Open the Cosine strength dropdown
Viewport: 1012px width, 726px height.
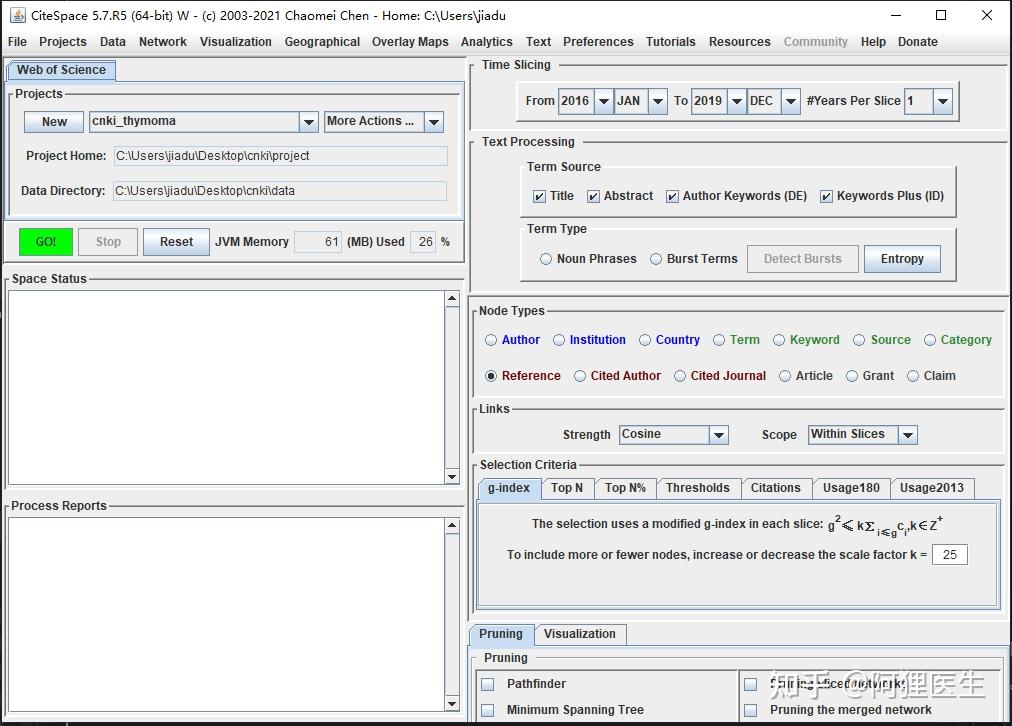pyautogui.click(x=718, y=435)
